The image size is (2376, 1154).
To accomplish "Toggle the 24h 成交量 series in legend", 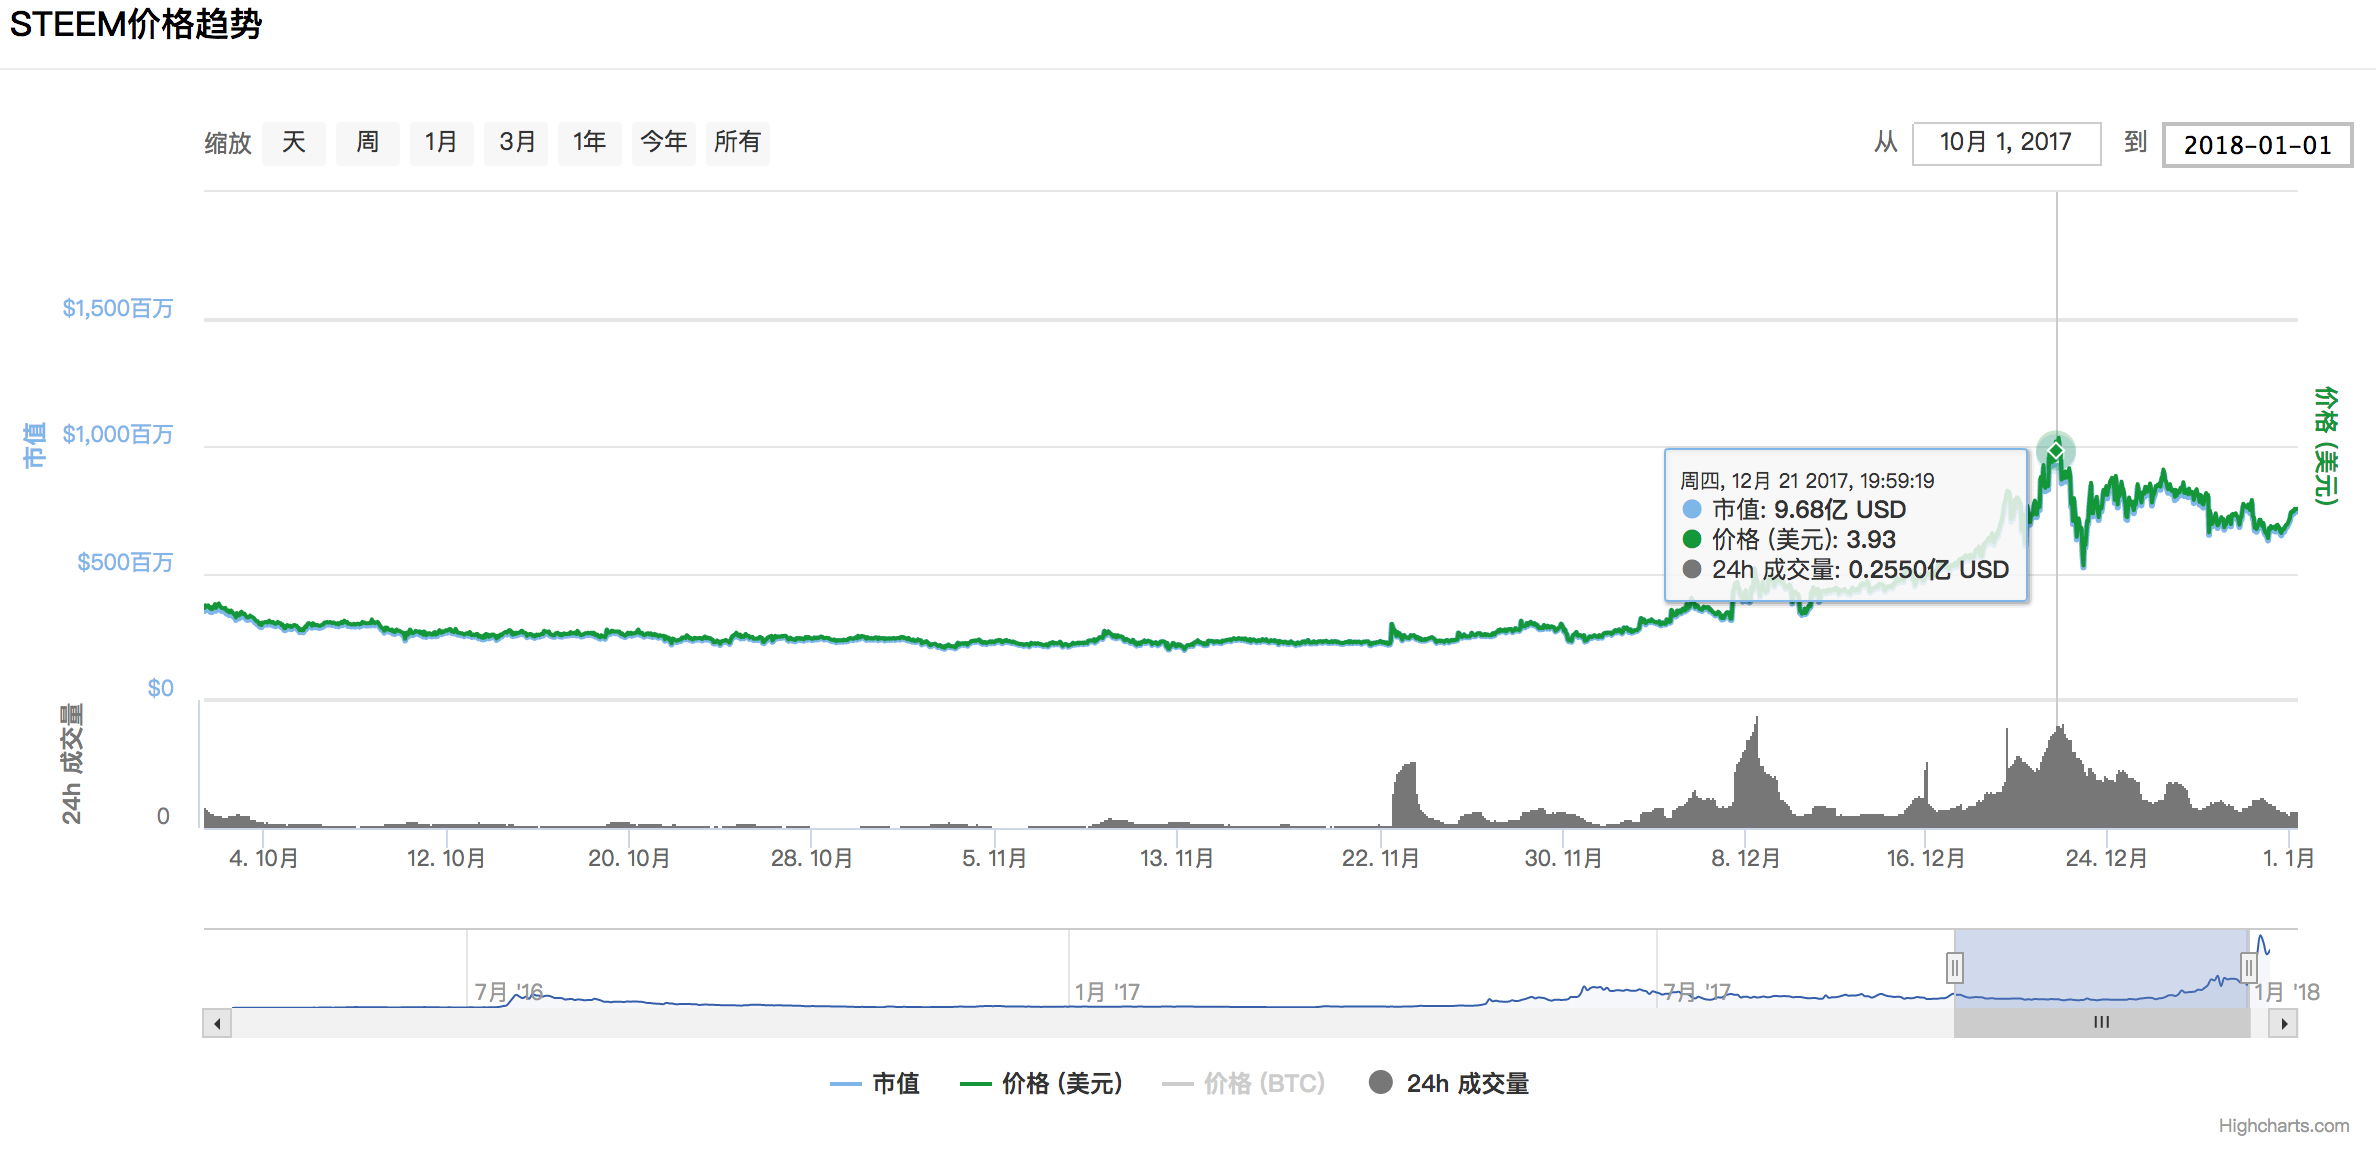I will [1449, 1083].
